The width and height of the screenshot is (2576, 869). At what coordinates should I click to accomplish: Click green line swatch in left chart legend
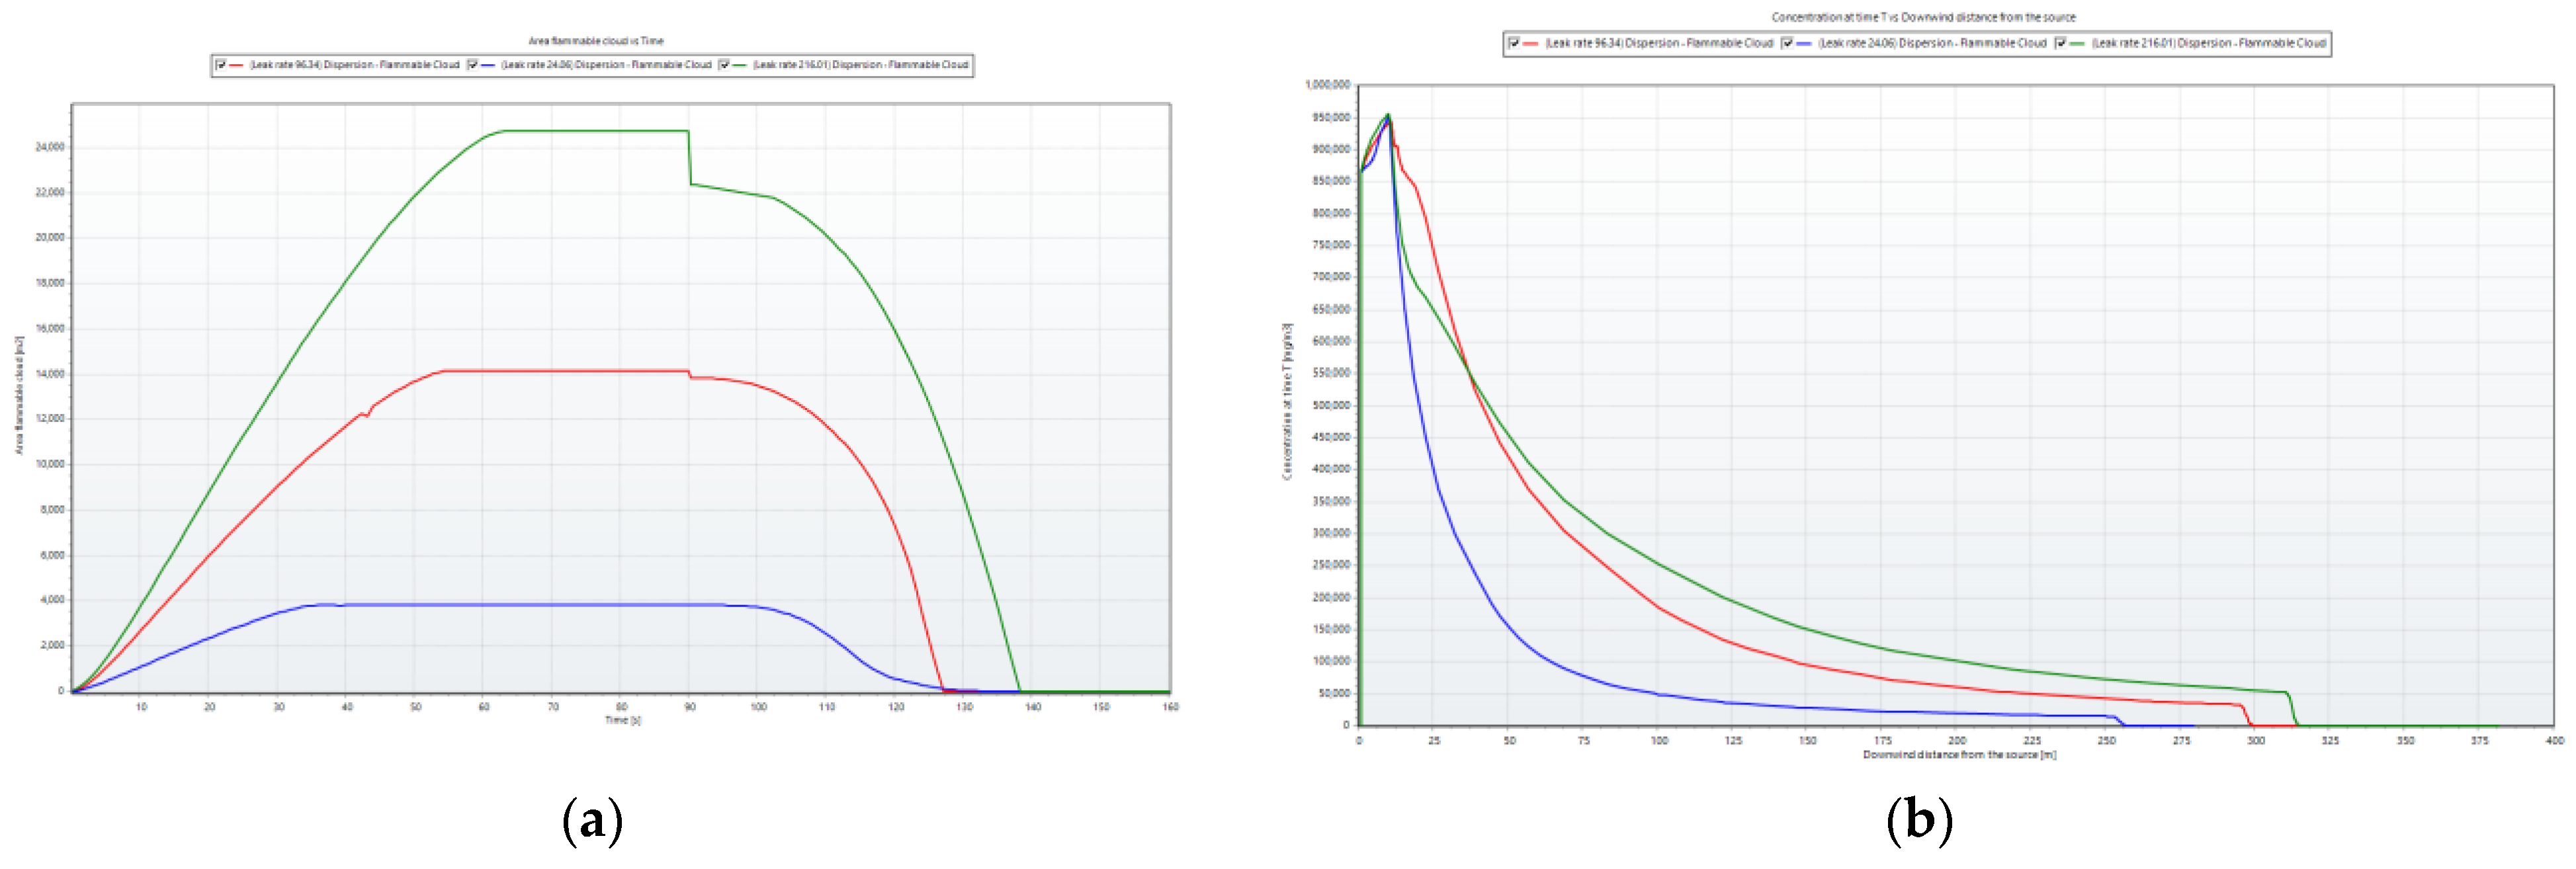click(x=740, y=65)
